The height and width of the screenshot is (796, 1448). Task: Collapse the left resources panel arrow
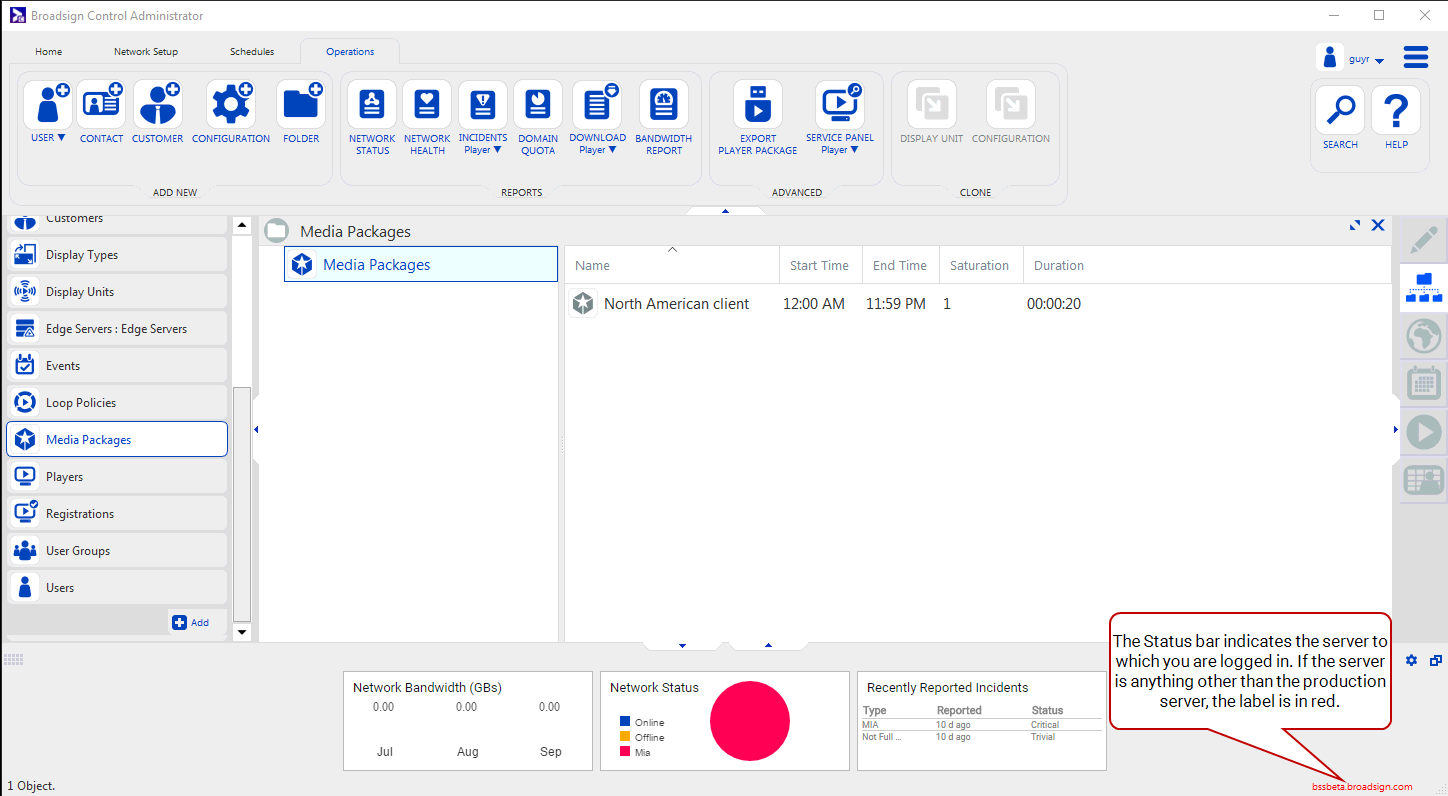coord(256,430)
